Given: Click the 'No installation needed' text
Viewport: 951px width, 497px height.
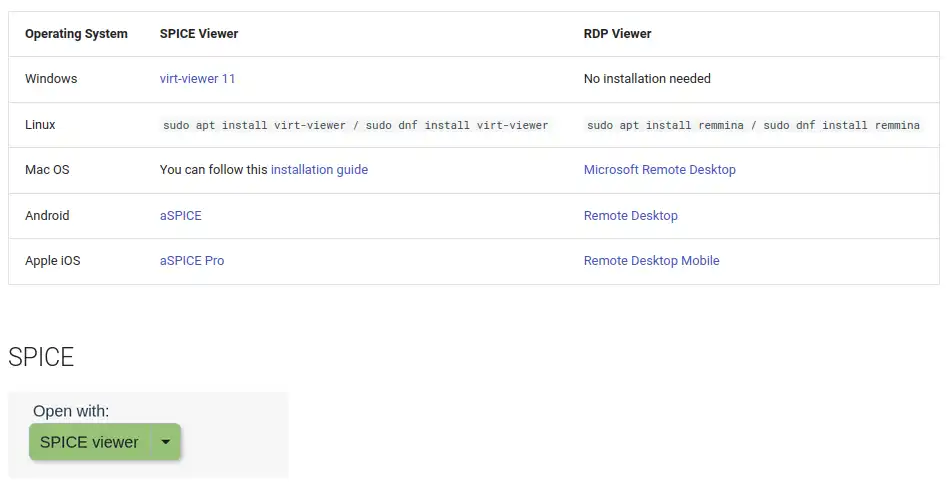Looking at the screenshot, I should (x=647, y=79).
